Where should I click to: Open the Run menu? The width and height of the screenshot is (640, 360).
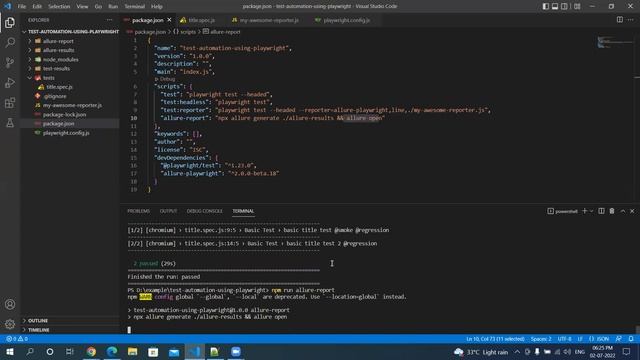(x=113, y=6)
